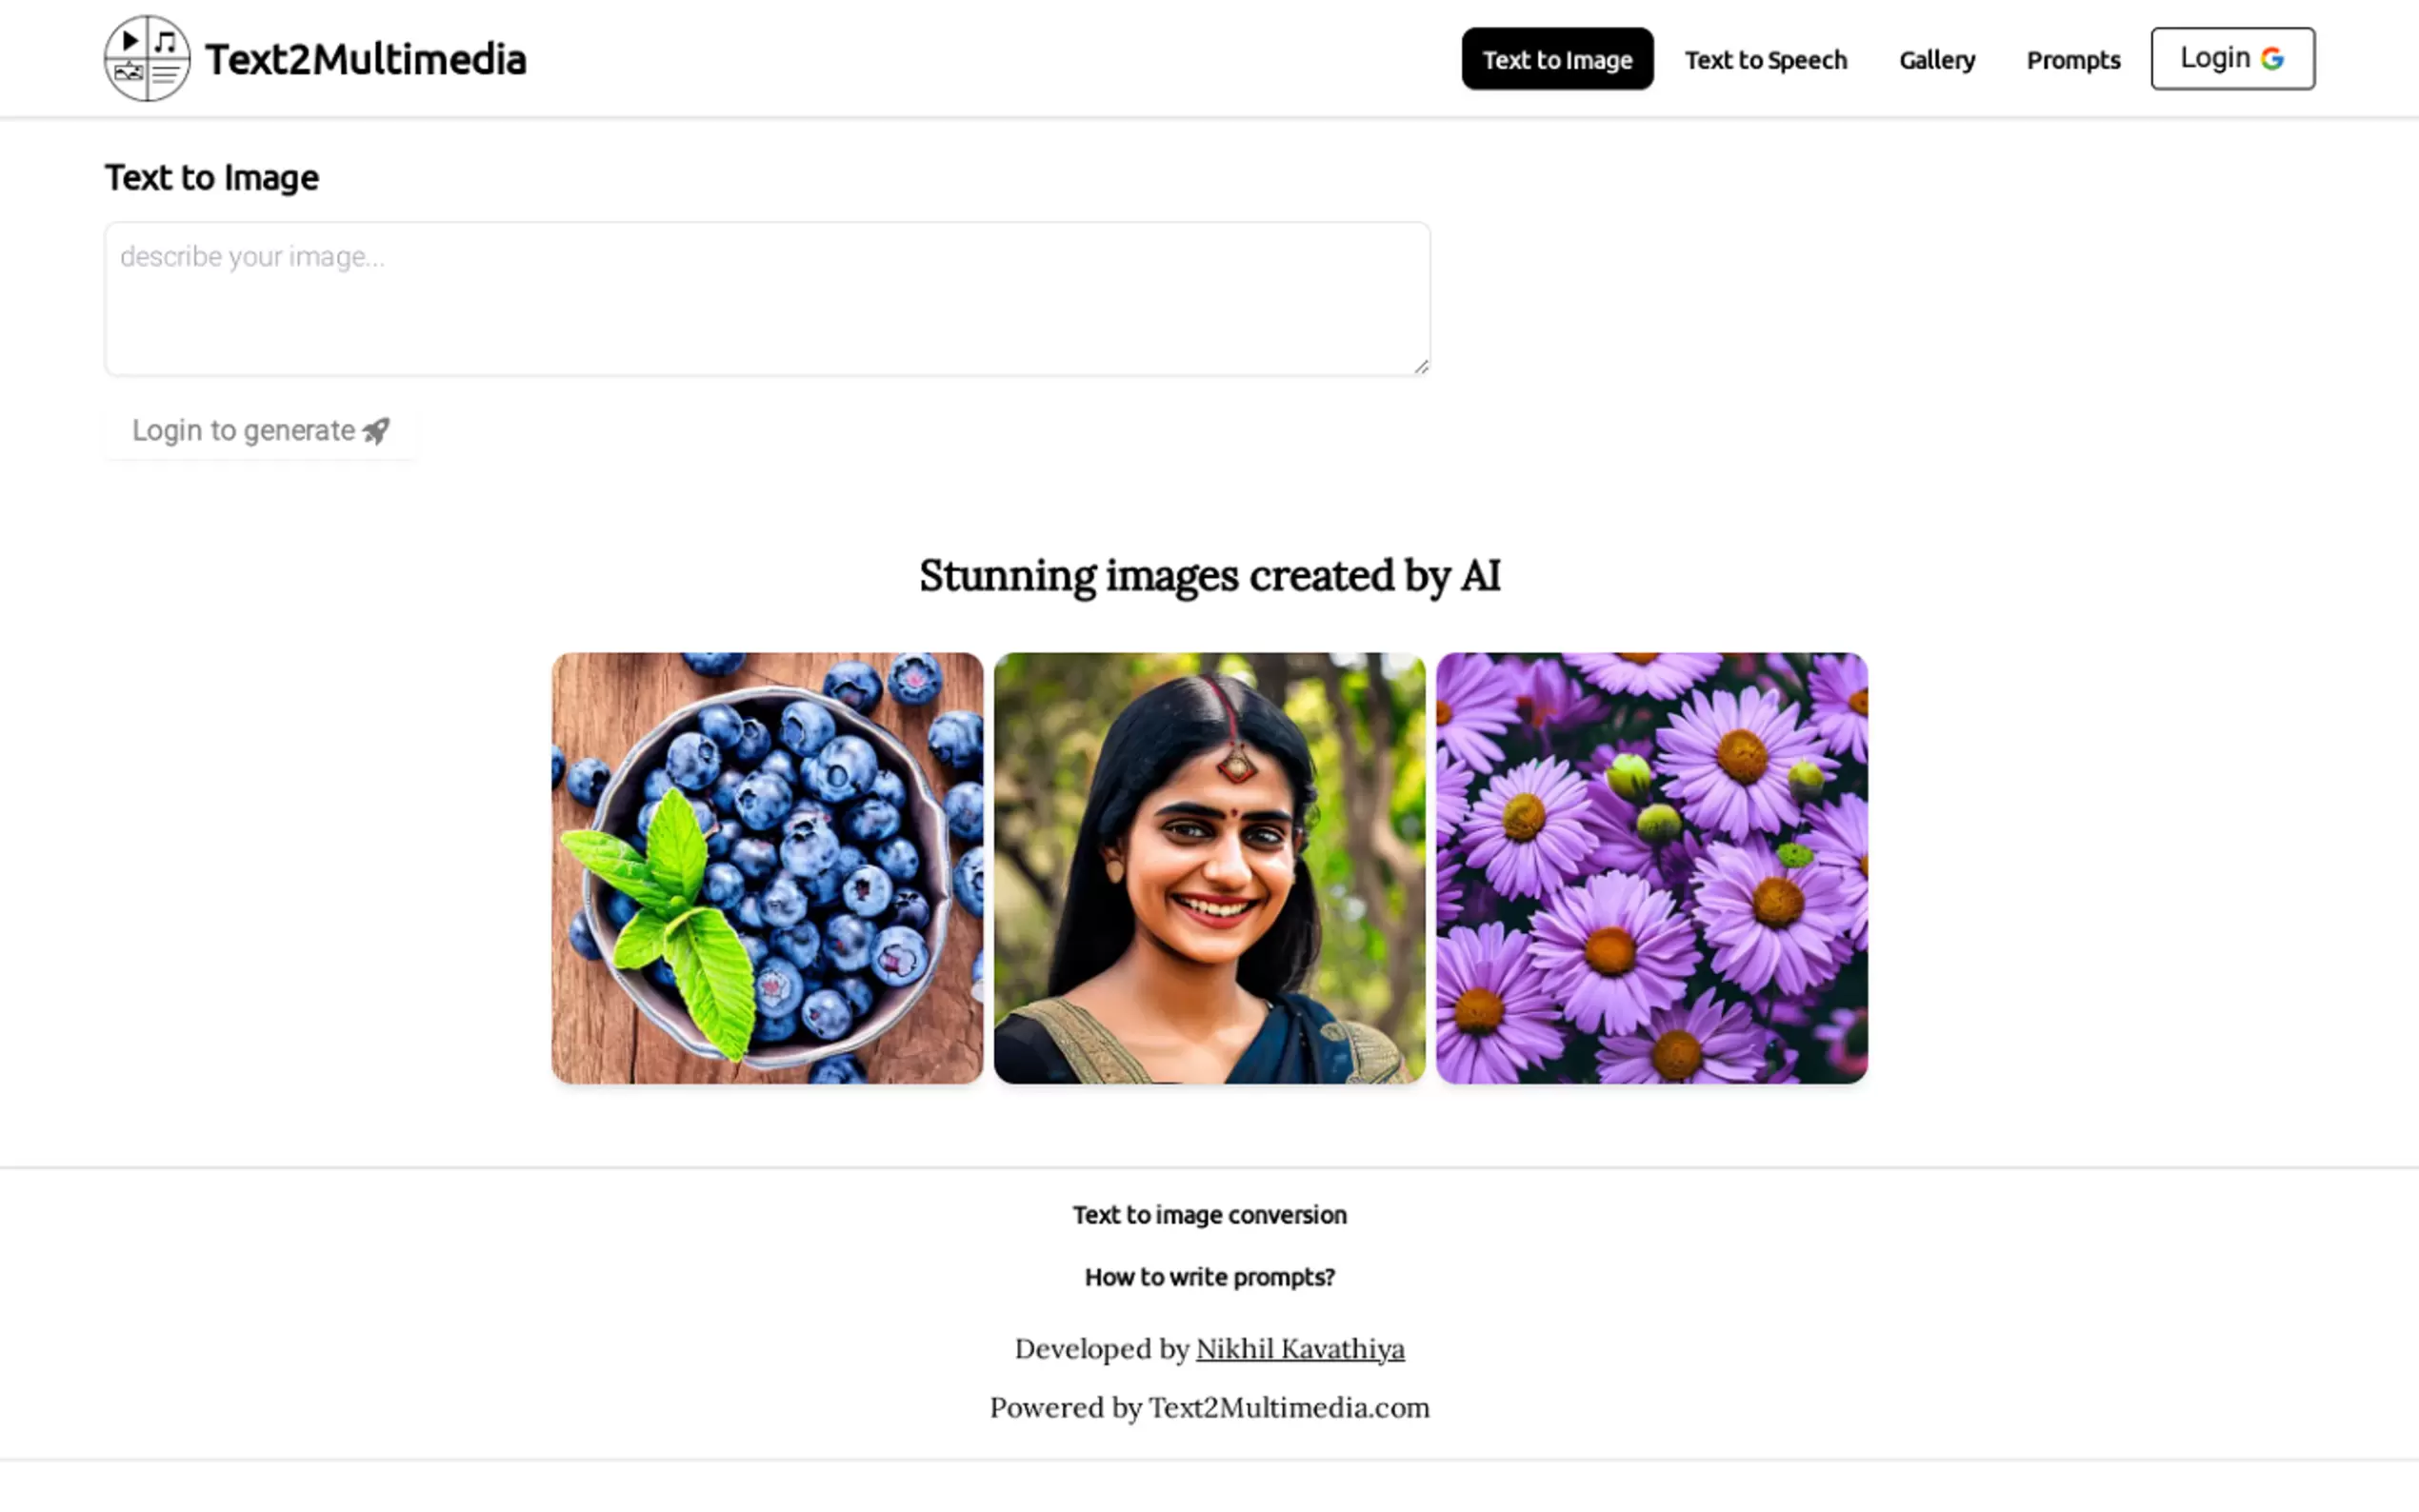This screenshot has width=2419, height=1512.
Task: Click the Powered by Text2Multimedia.com footer text
Action: [1209, 1408]
